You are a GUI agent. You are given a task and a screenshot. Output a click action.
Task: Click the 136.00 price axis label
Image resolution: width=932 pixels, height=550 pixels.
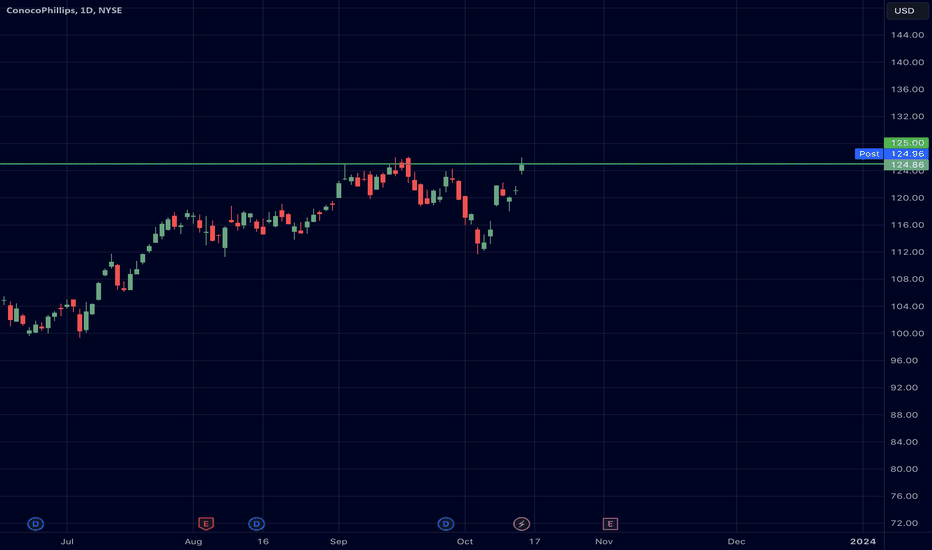907,89
